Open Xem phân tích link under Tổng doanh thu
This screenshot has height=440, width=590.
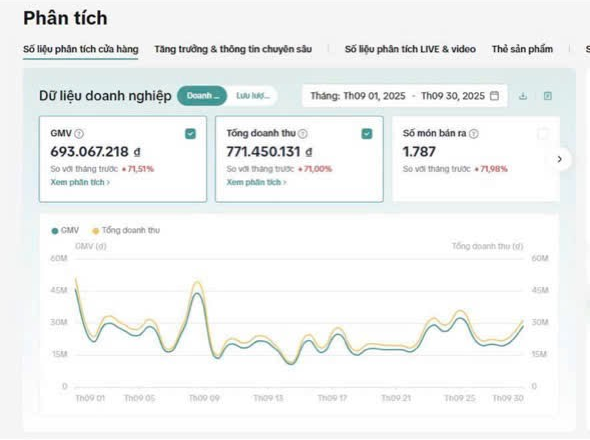pyautogui.click(x=256, y=182)
